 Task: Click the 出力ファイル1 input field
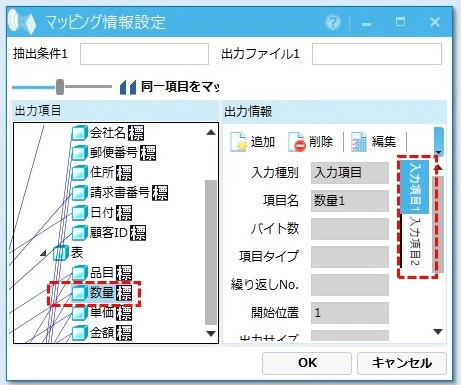click(x=377, y=54)
